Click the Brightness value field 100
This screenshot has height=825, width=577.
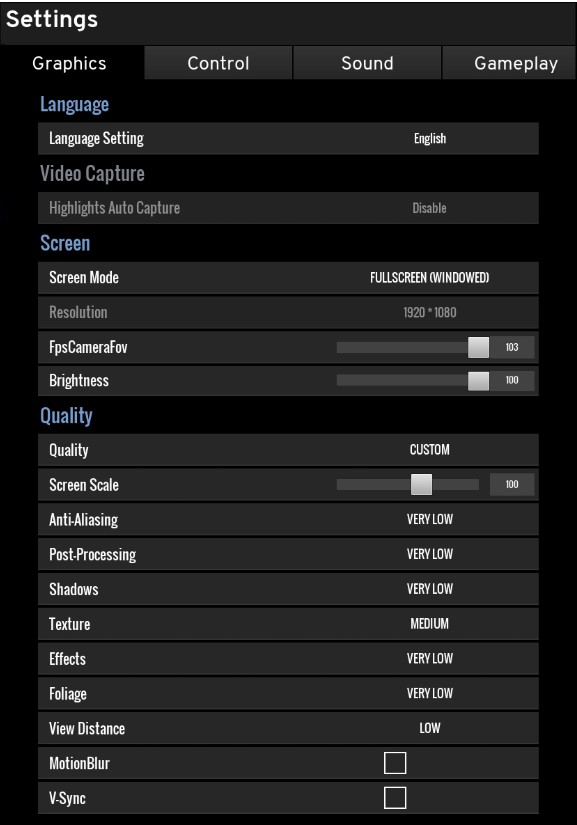pyautogui.click(x=512, y=380)
